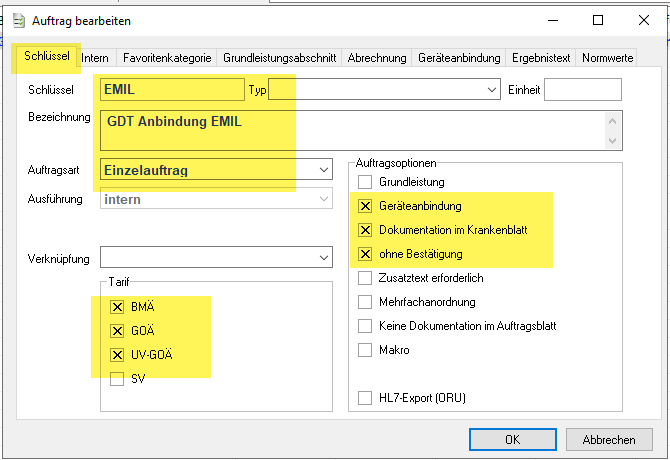Click the OK button

pos(511,439)
